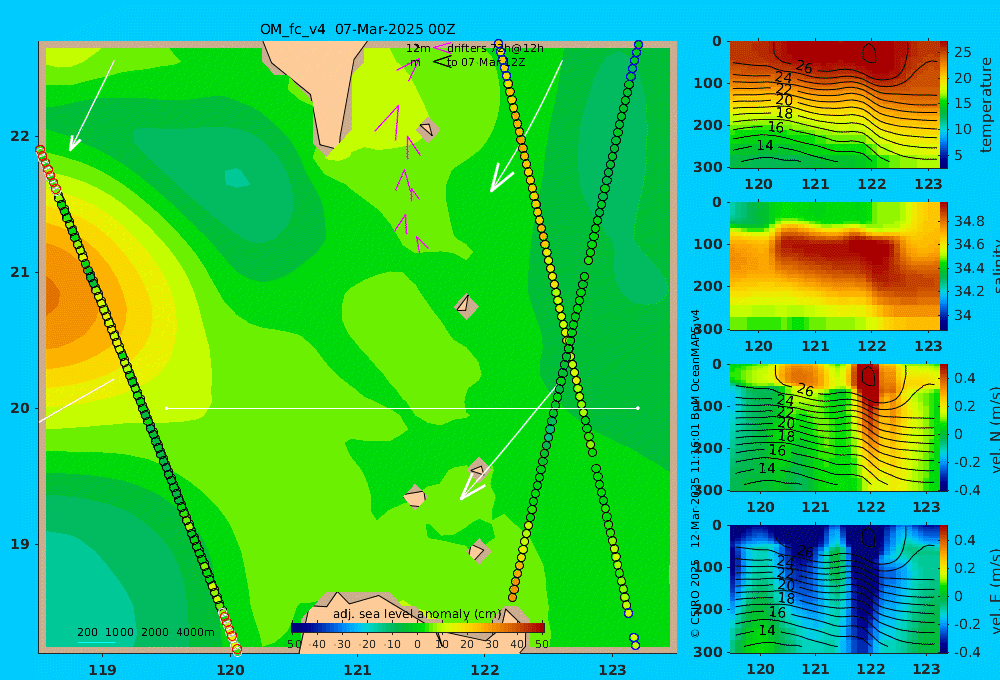1000x680 pixels.
Task: Click the right endpoint of the white transect line
Action: pos(638,408)
